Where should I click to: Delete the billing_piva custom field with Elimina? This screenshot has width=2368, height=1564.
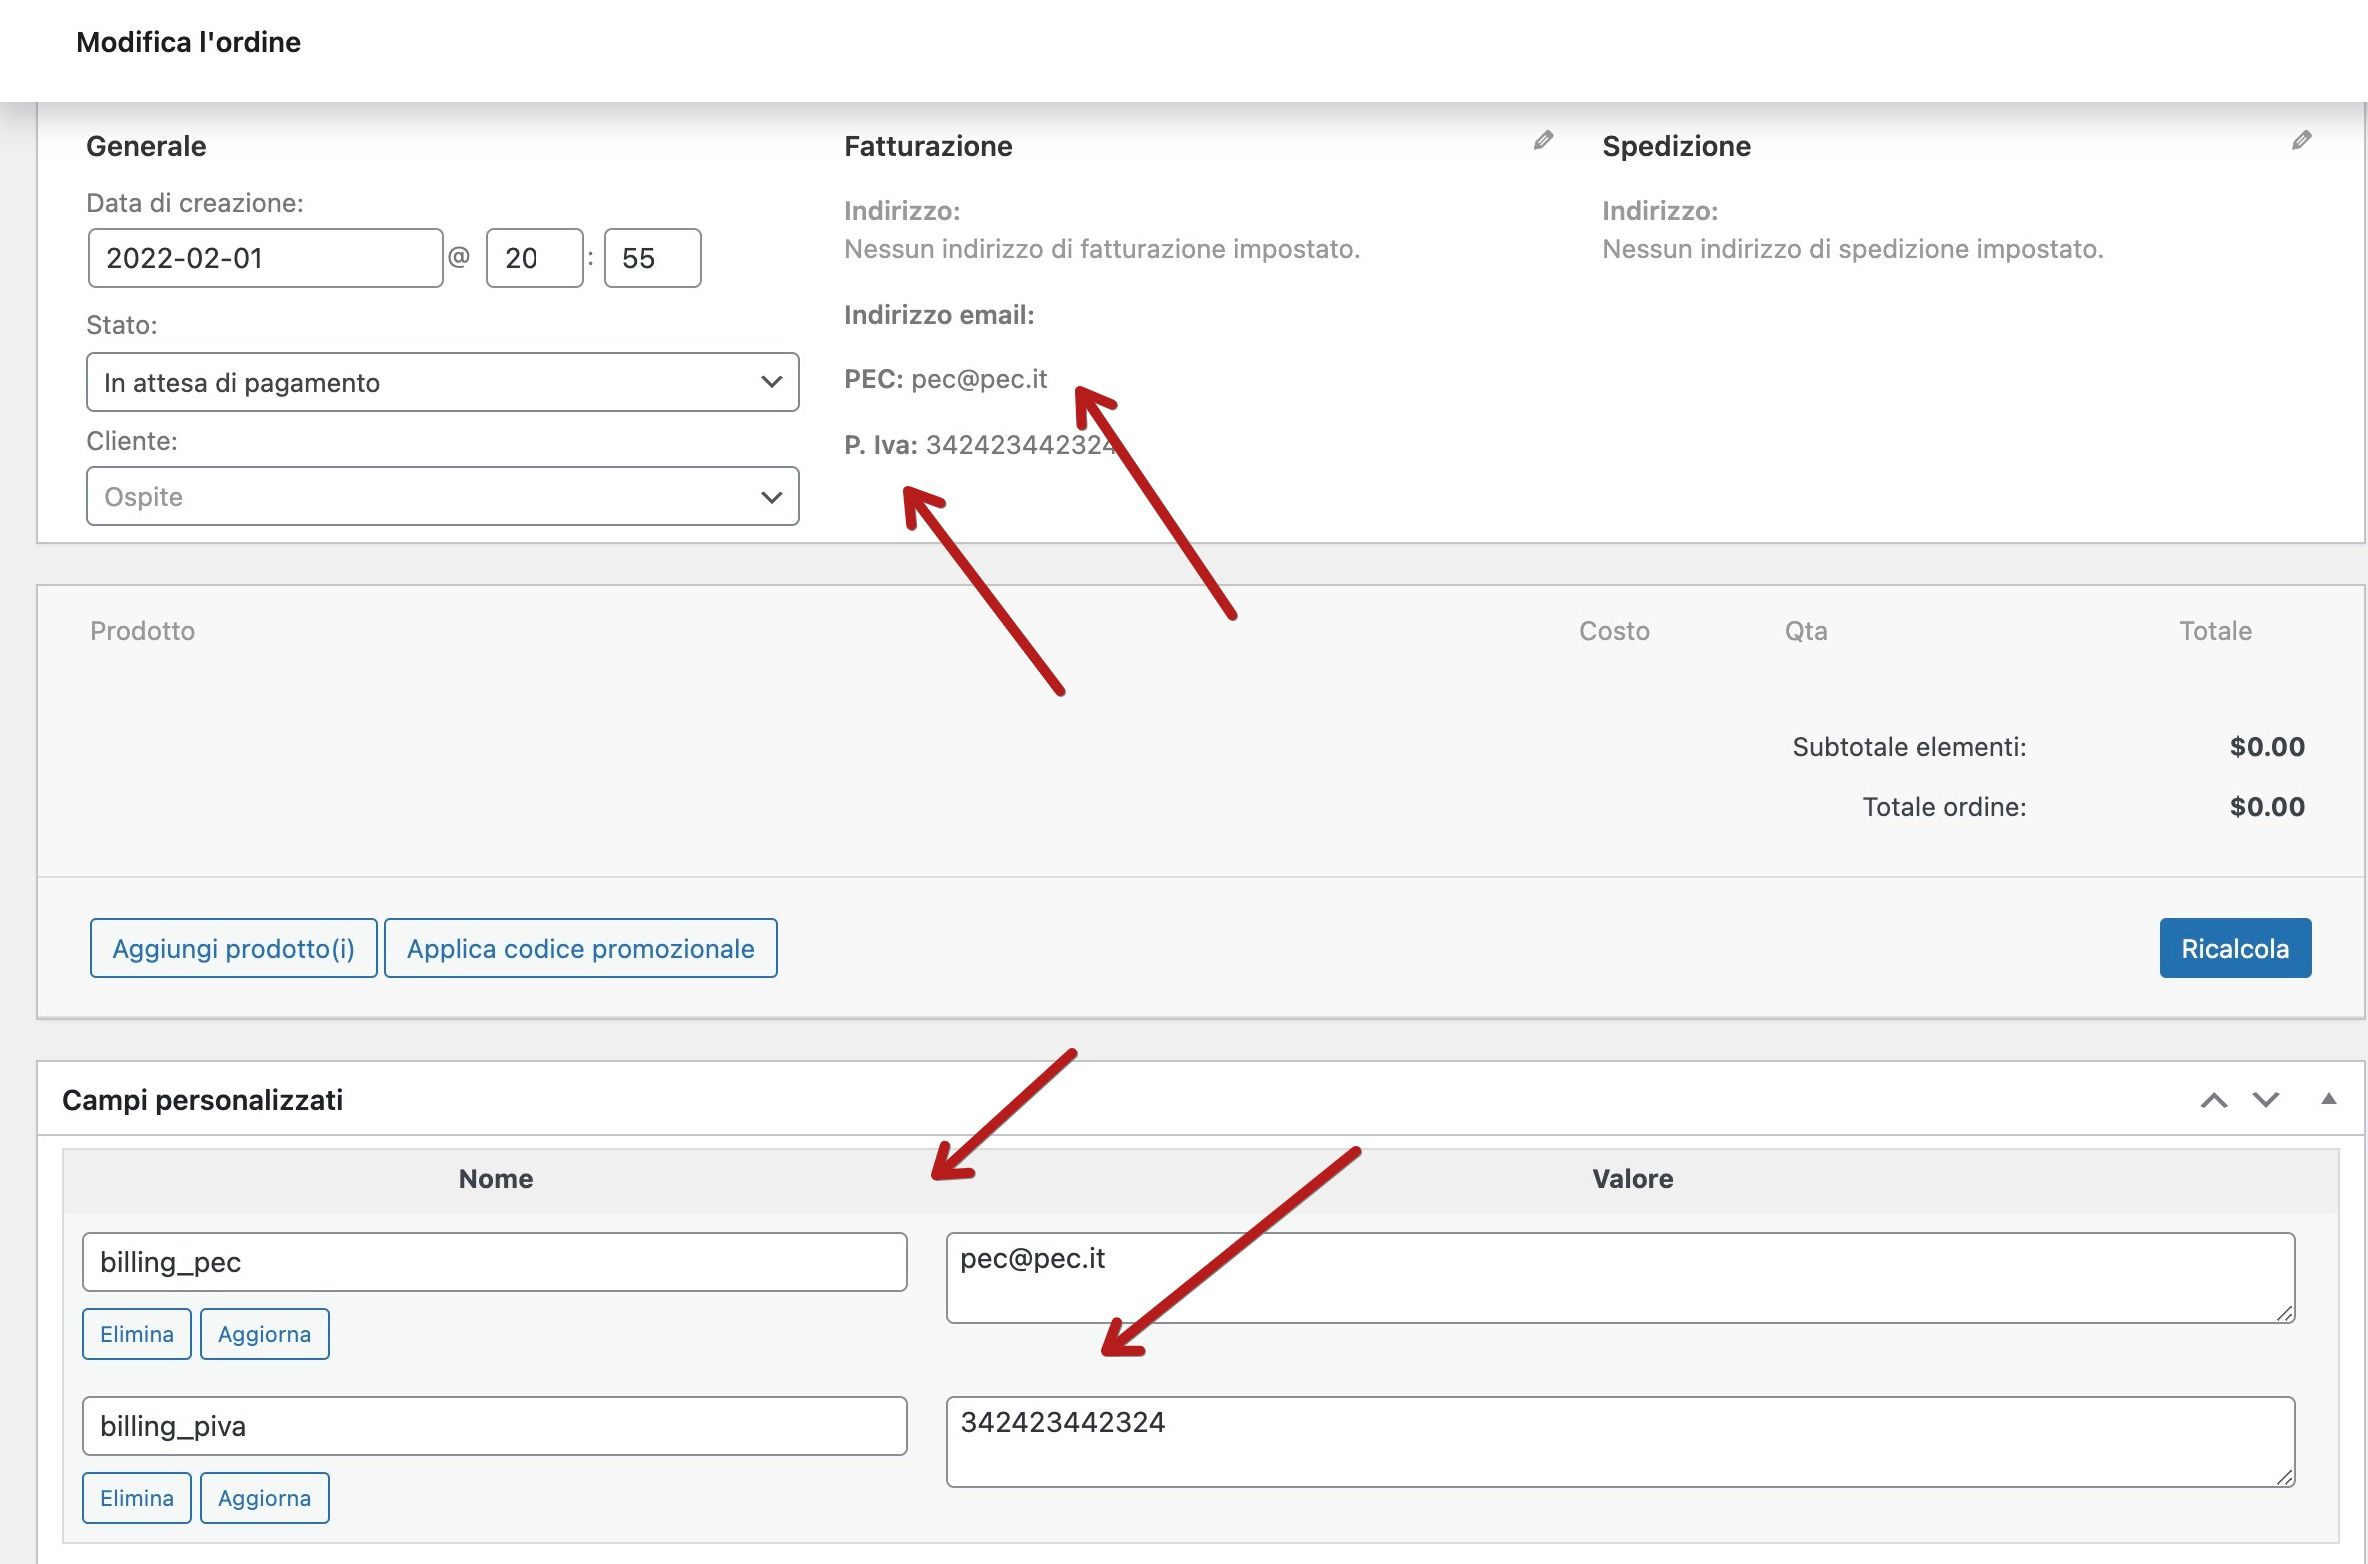pyautogui.click(x=137, y=1498)
